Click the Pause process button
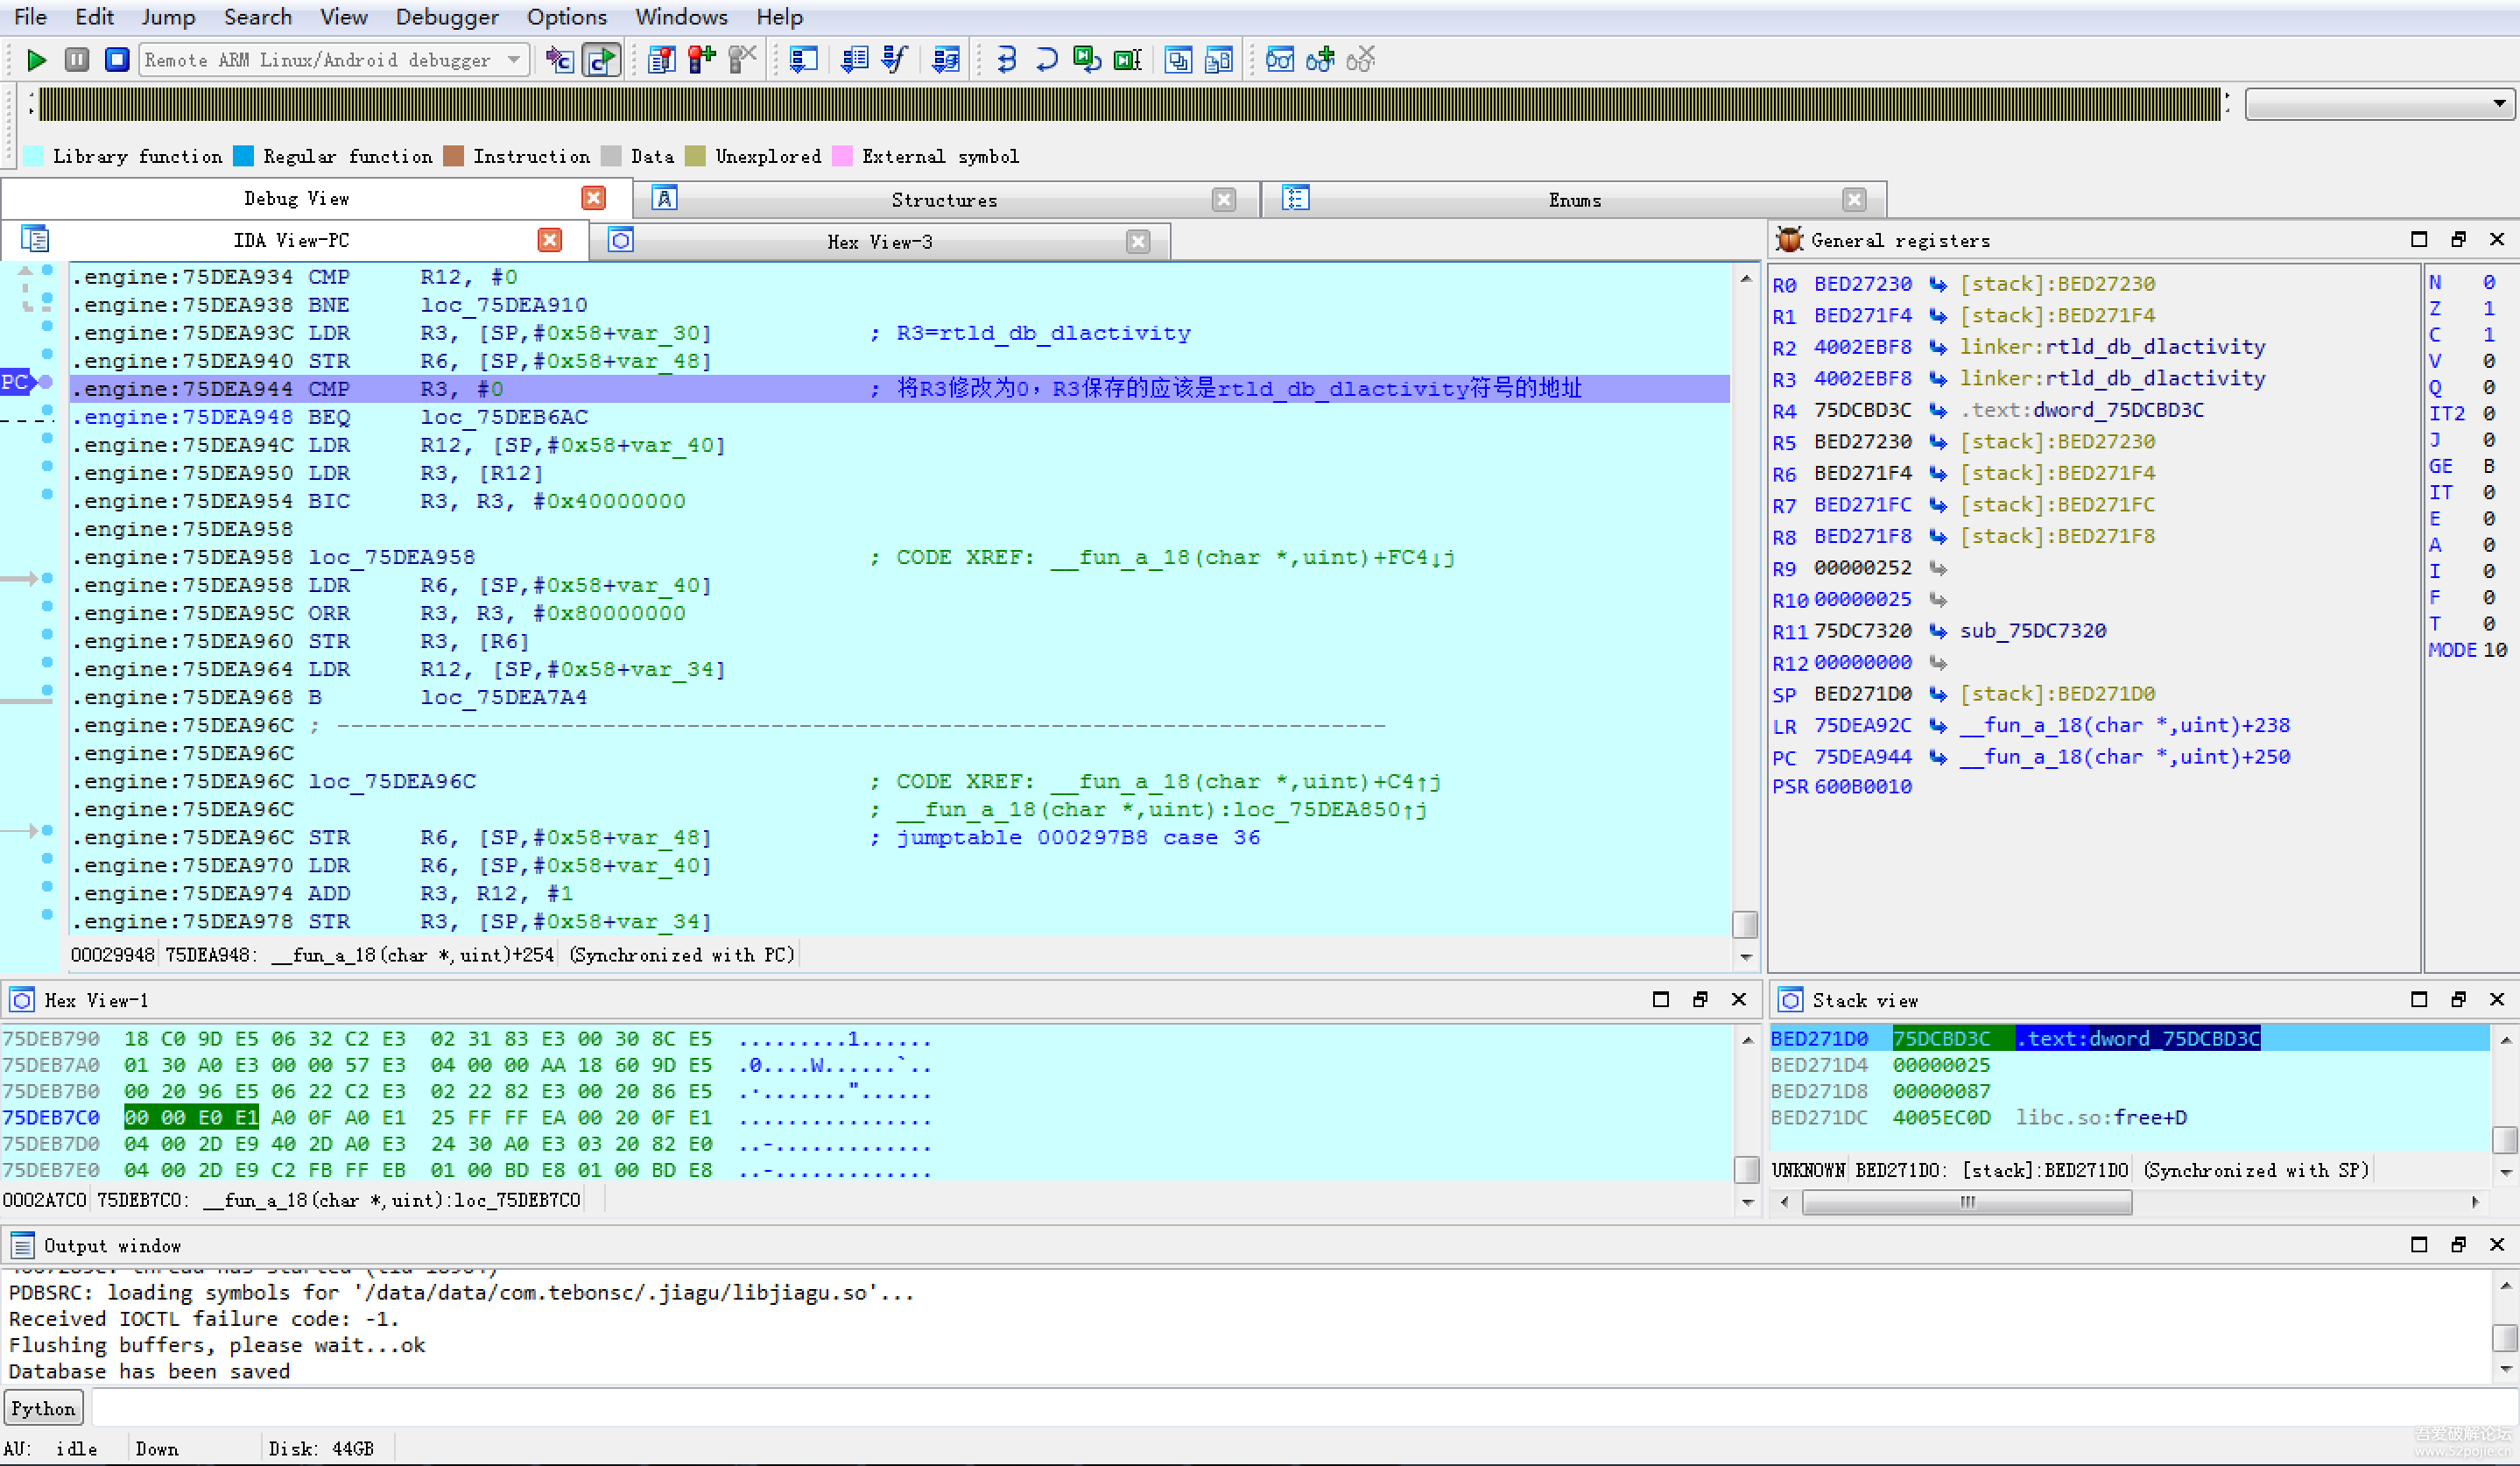The height and width of the screenshot is (1466, 2520). pos(77,60)
